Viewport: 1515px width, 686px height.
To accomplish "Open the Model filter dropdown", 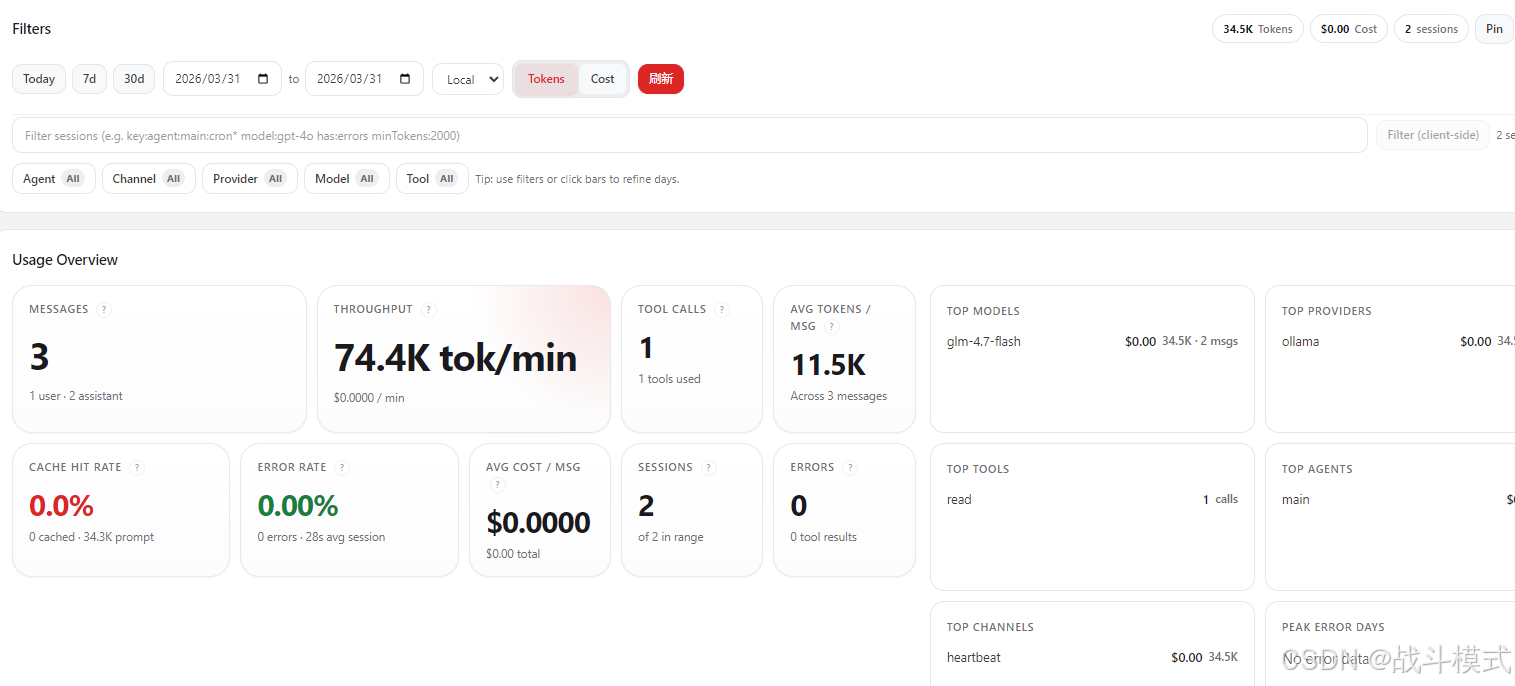I will tap(347, 179).
